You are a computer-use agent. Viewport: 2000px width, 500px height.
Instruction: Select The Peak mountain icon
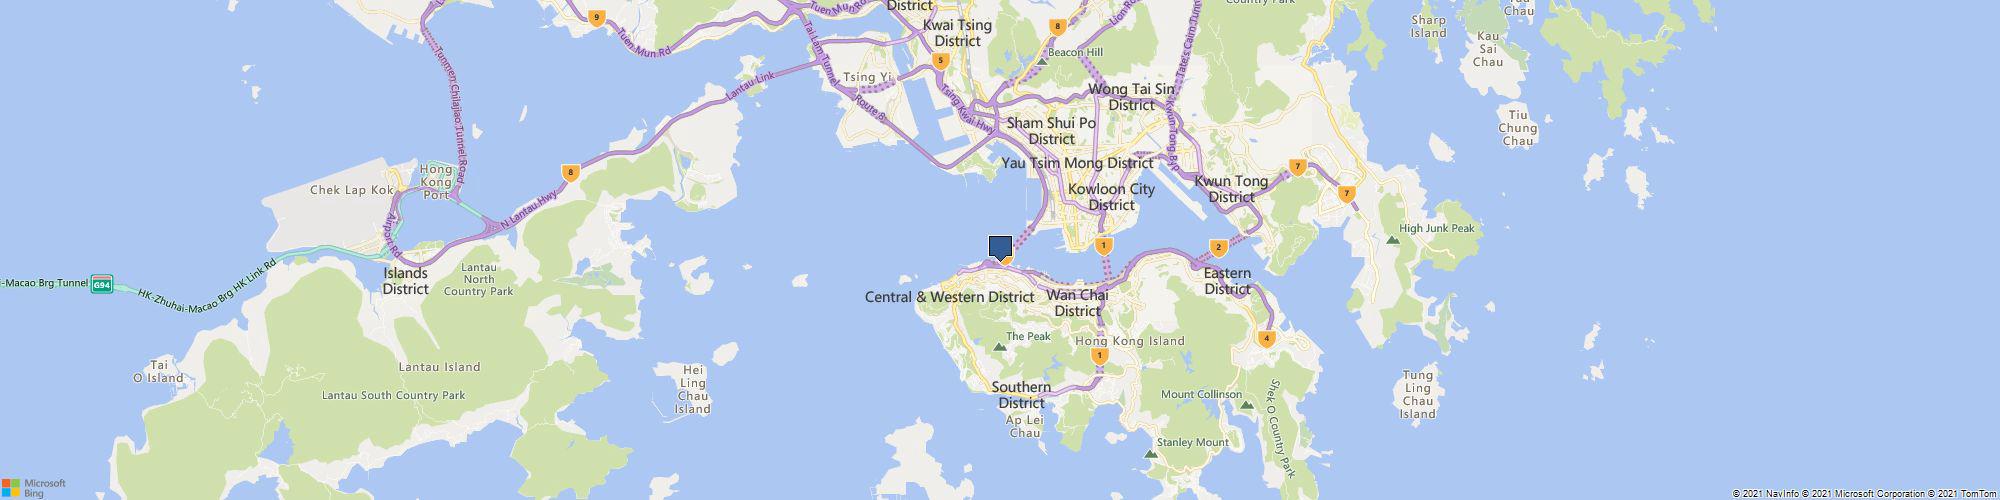[x=998, y=347]
